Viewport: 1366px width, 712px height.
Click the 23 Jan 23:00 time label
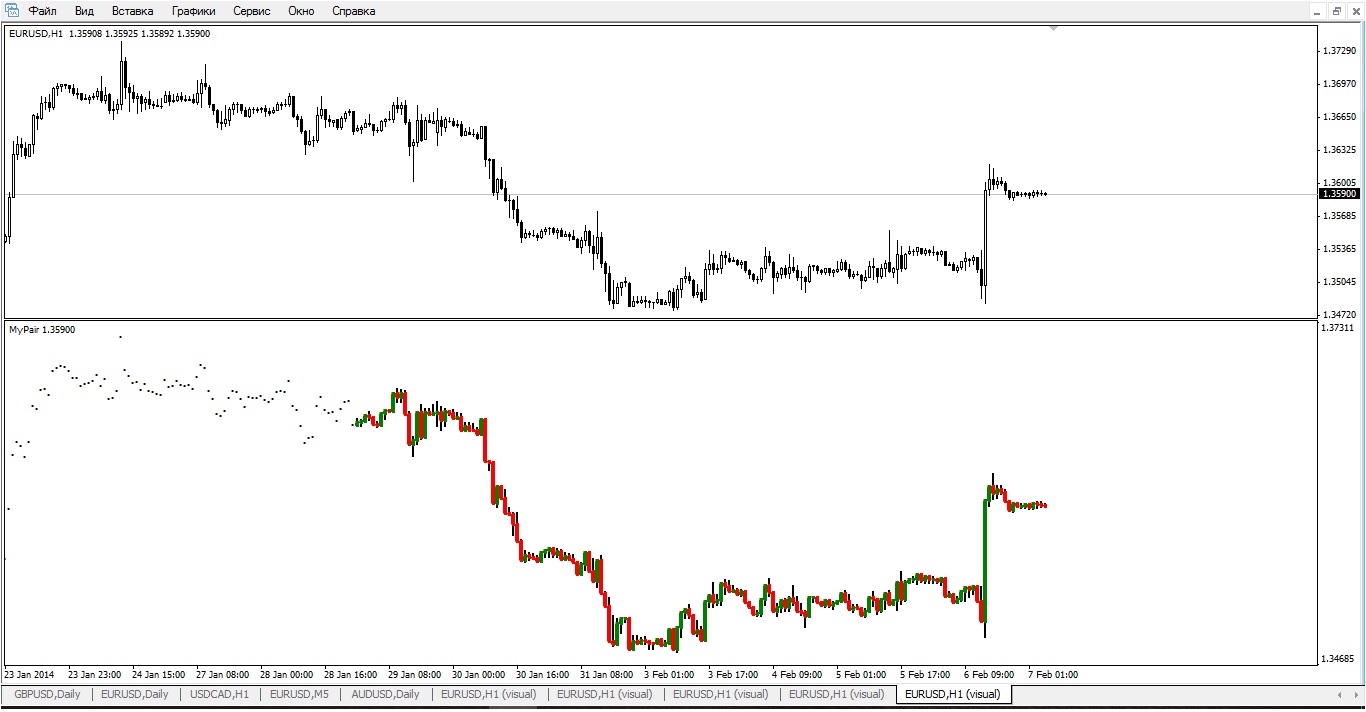pyautogui.click(x=94, y=675)
